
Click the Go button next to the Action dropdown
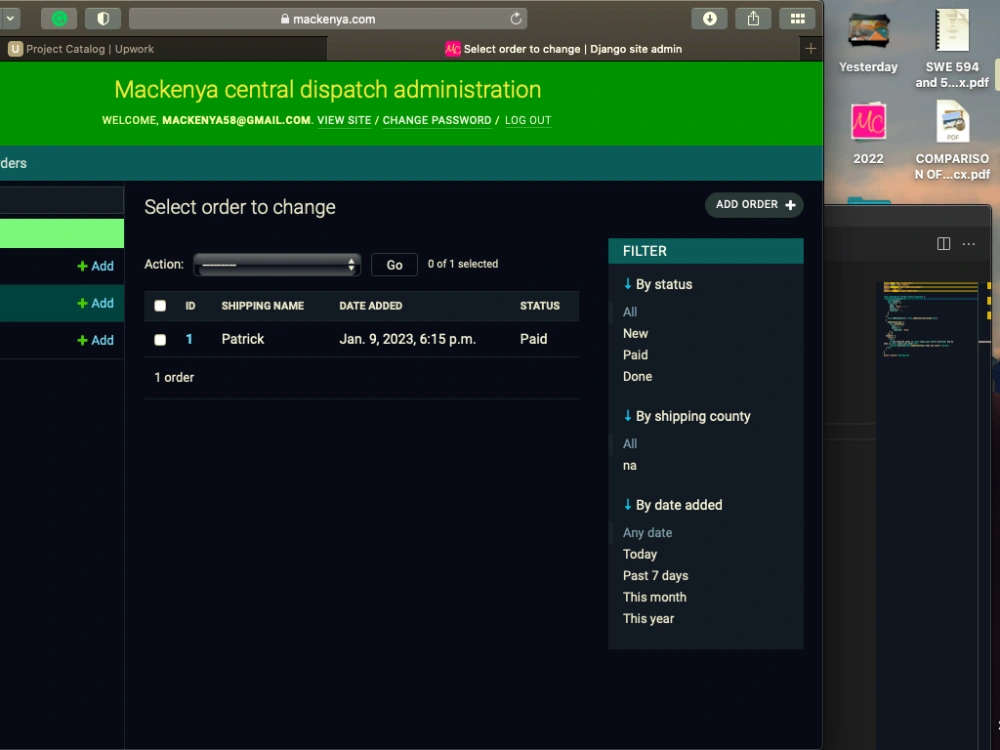393,264
